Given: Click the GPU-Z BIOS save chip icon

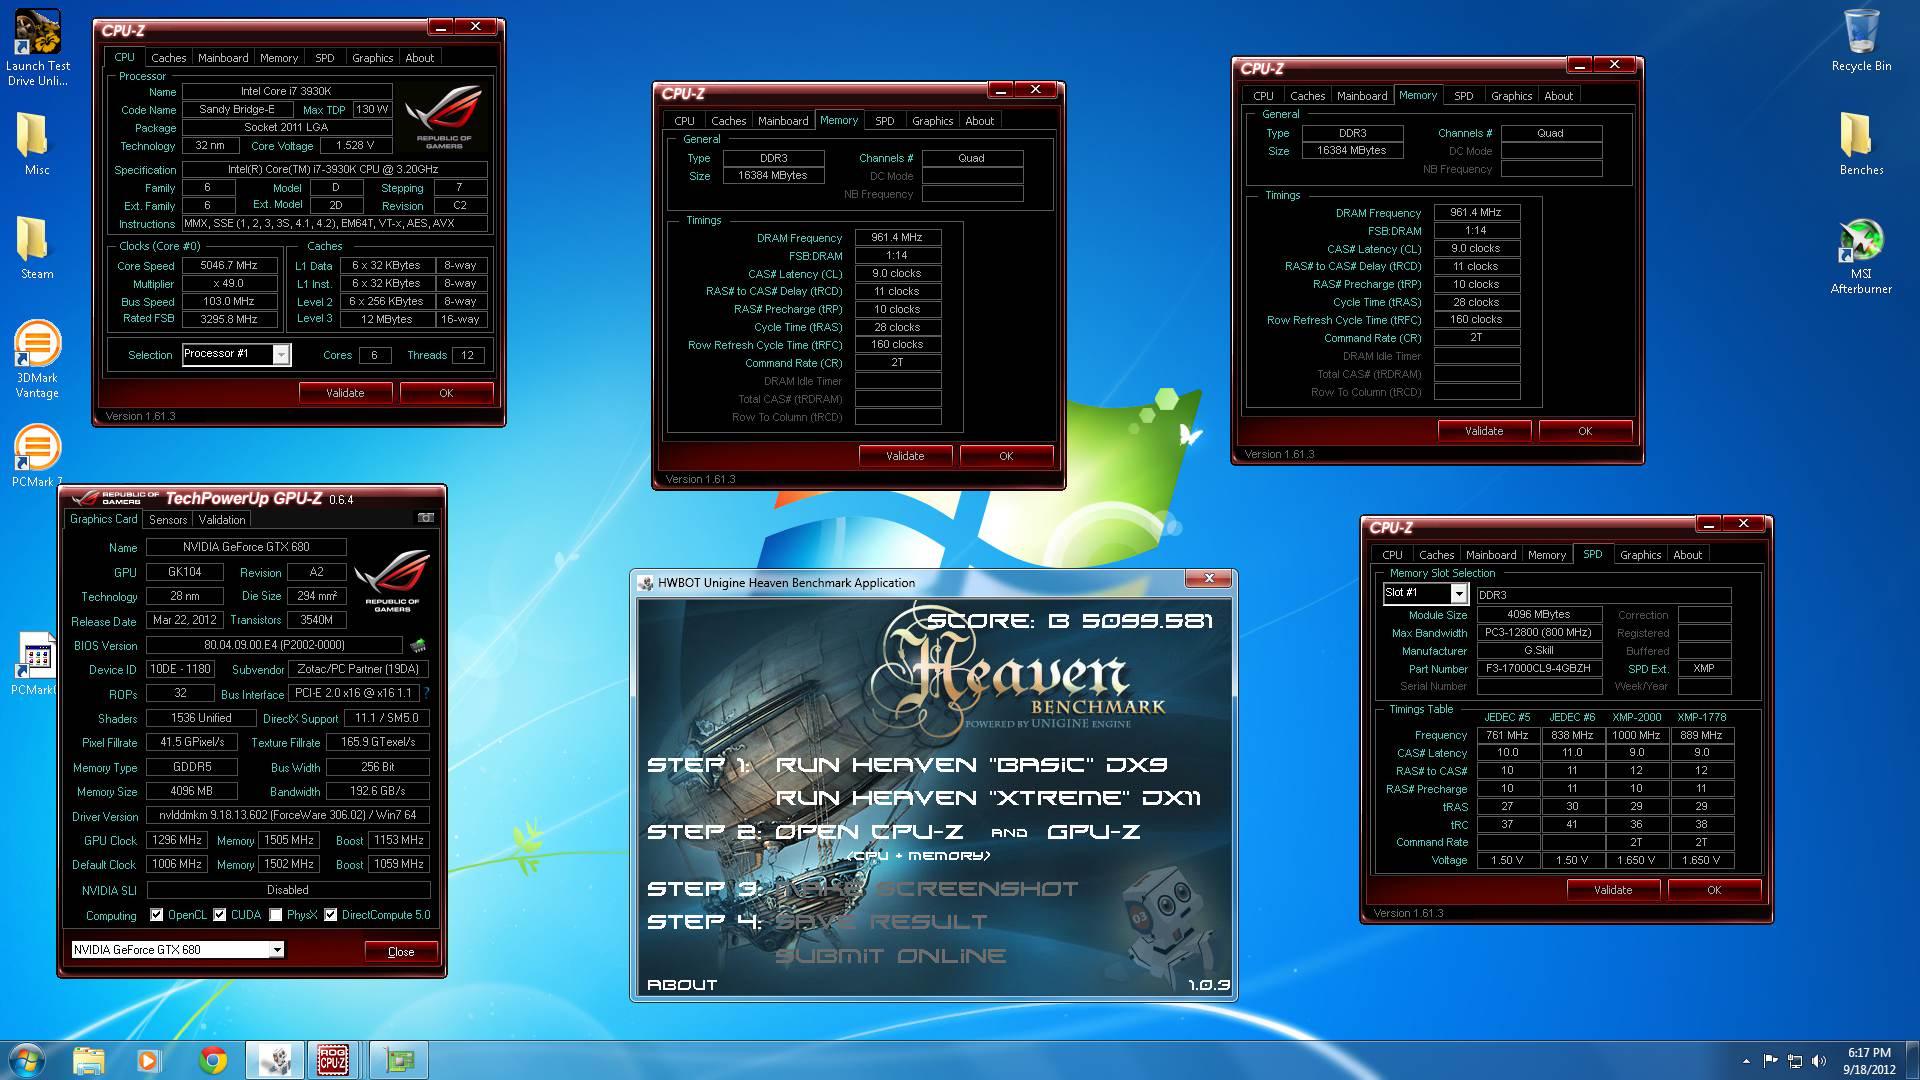Looking at the screenshot, I should point(418,646).
